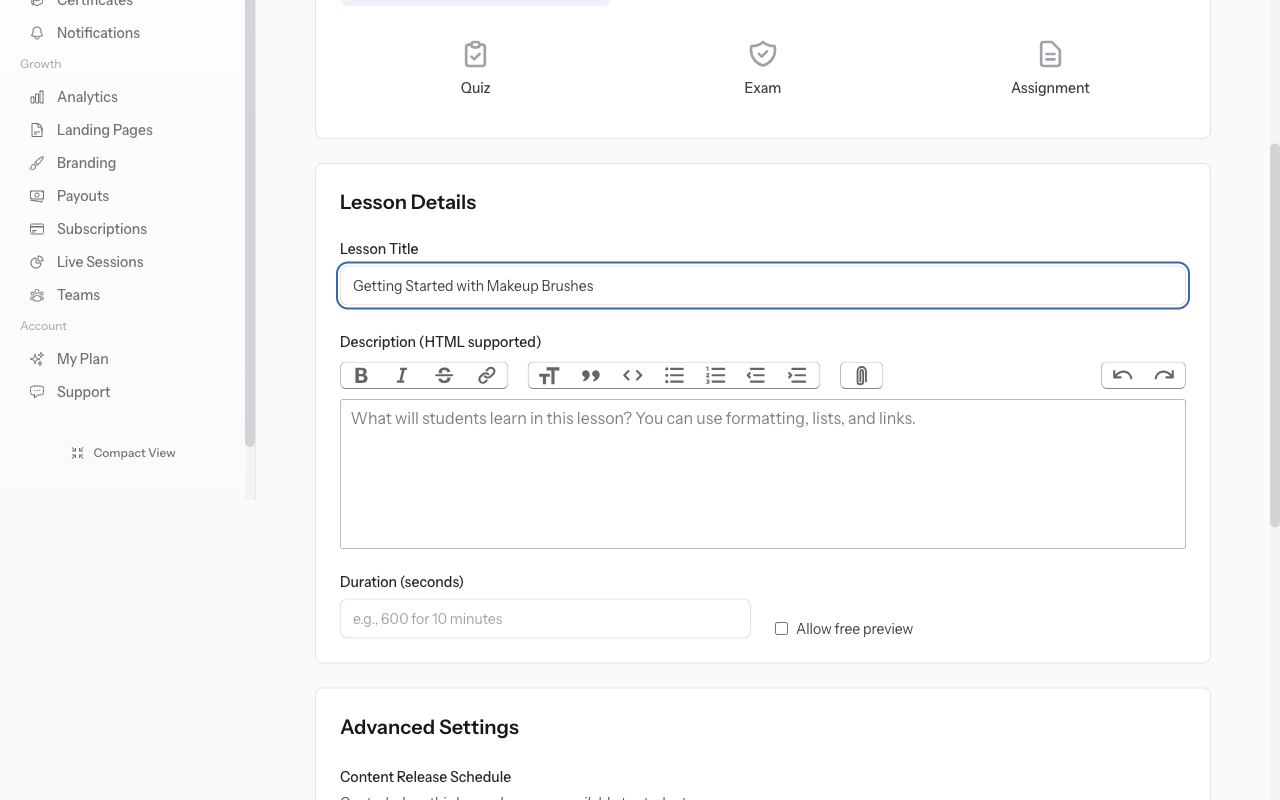Viewport: 1280px width, 800px height.
Task: Toggle strikethrough text formatting
Action: [x=444, y=375]
